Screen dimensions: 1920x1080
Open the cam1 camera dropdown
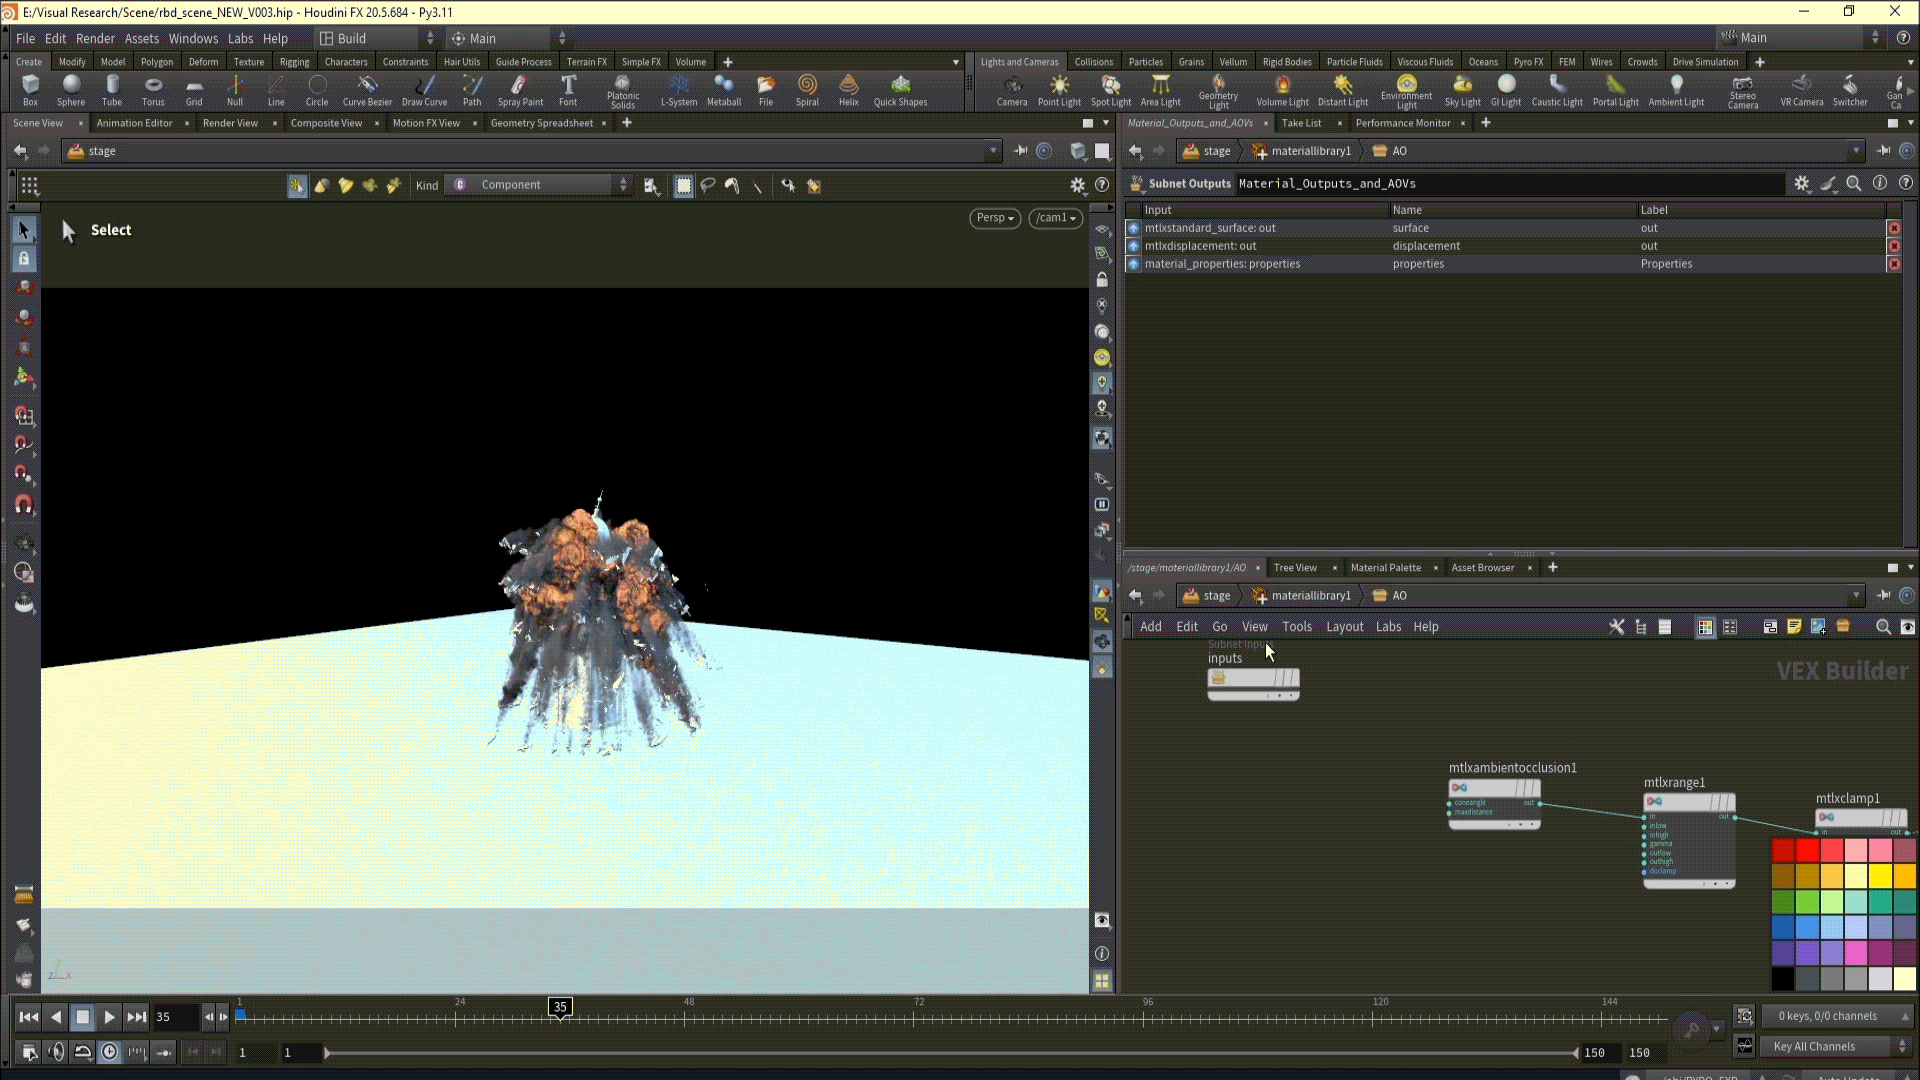[x=1055, y=218]
